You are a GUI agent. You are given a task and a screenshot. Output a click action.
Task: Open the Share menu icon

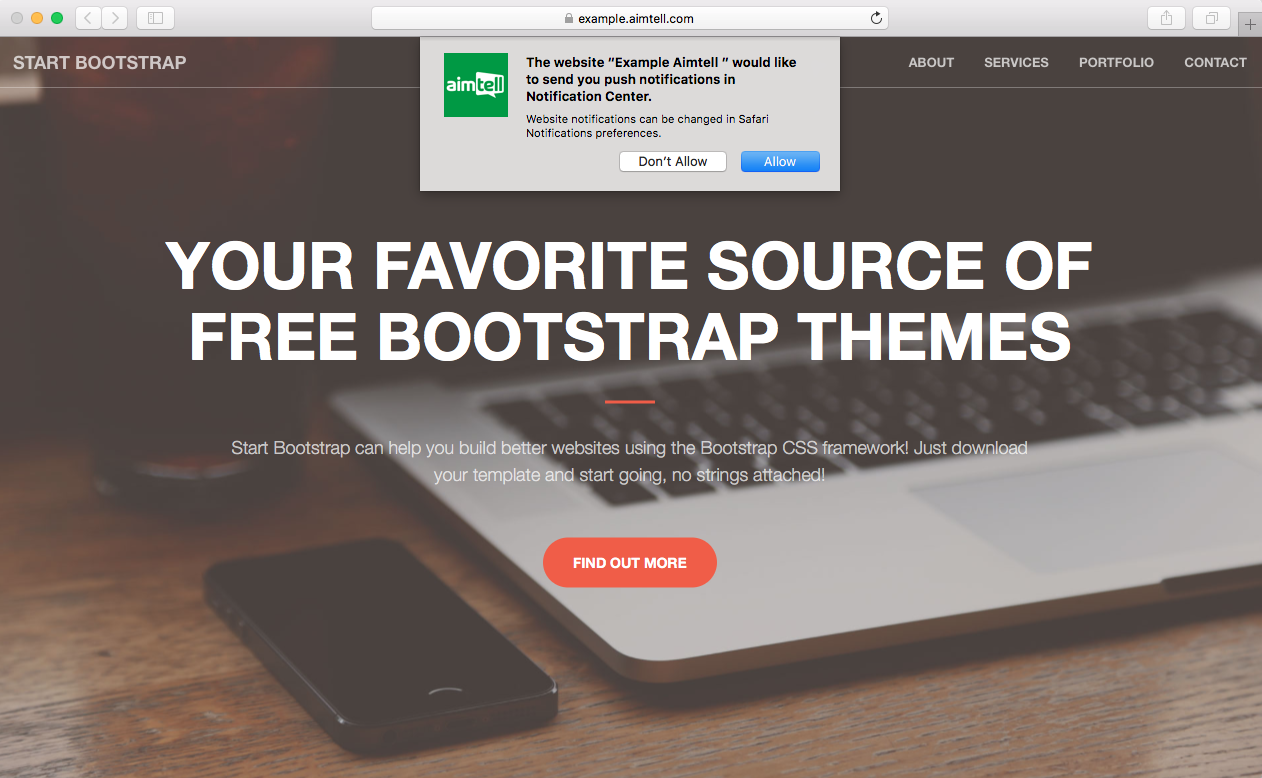coord(1166,18)
